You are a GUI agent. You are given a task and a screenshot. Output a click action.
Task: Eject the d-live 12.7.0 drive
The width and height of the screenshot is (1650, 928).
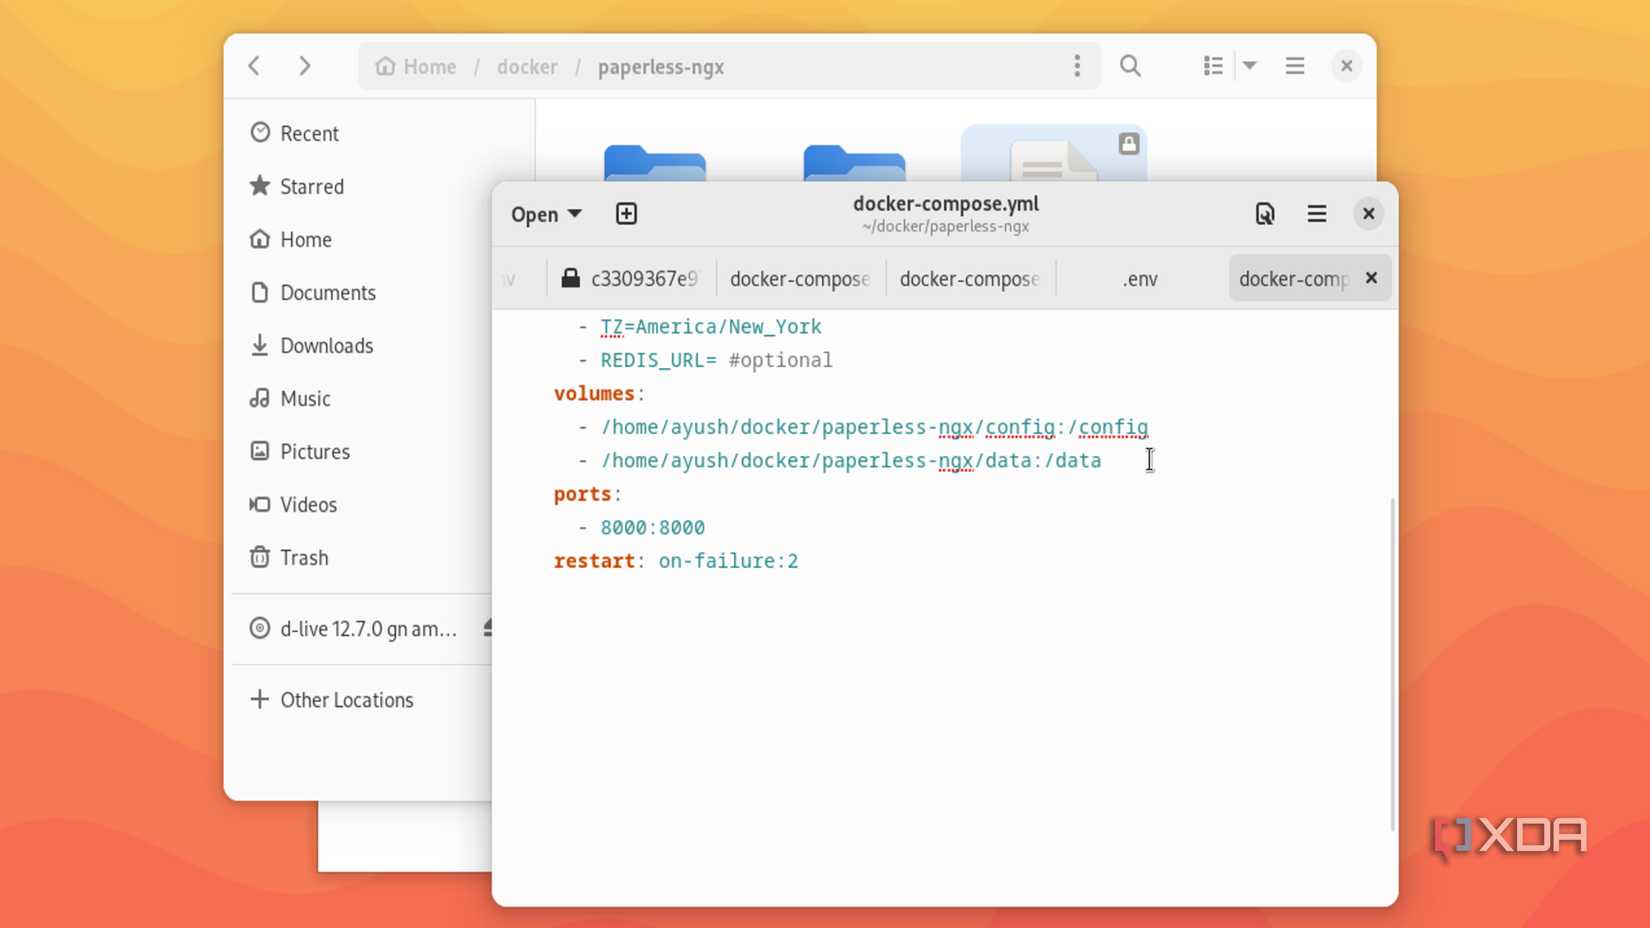pos(487,627)
